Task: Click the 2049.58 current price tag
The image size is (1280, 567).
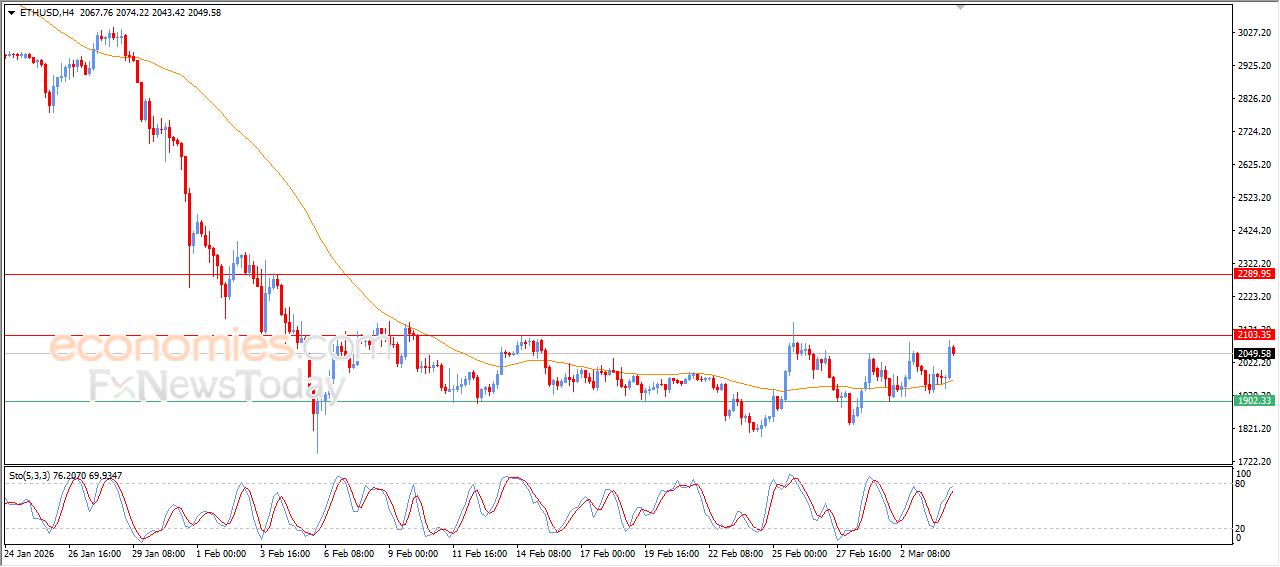Action: (x=1253, y=353)
